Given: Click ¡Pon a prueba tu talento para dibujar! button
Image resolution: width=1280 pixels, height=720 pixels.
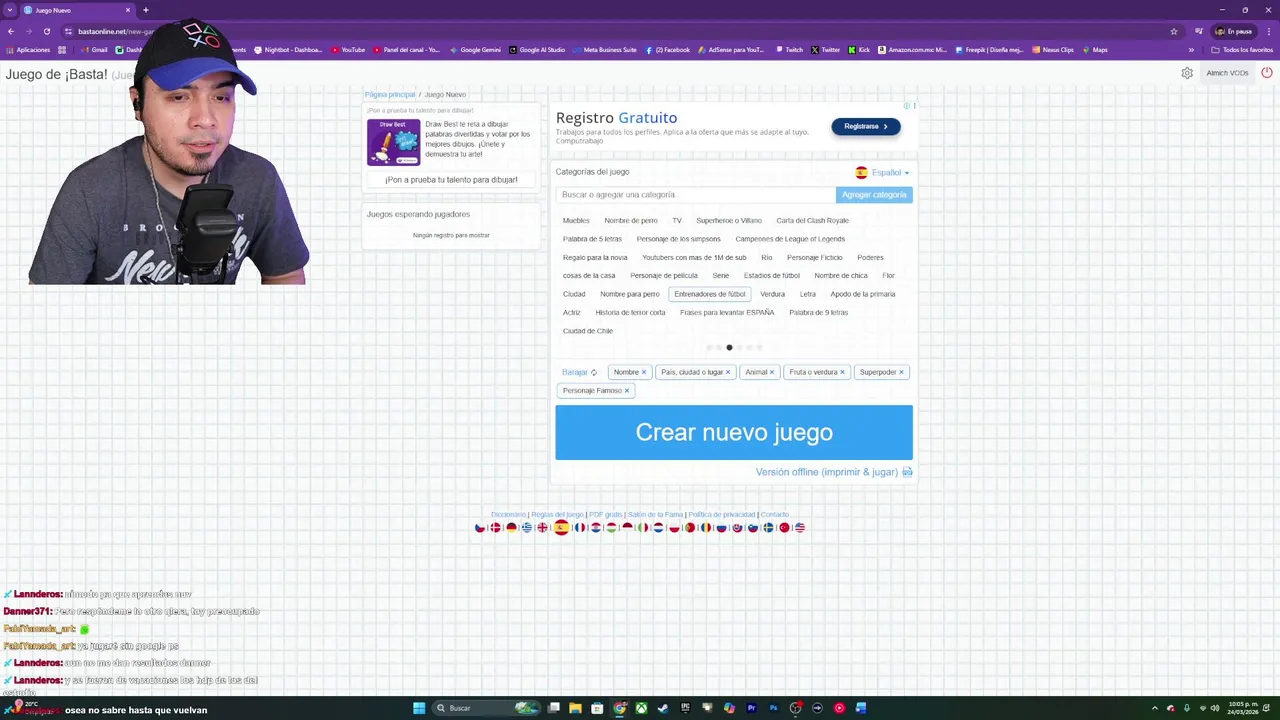Looking at the screenshot, I should [x=451, y=180].
